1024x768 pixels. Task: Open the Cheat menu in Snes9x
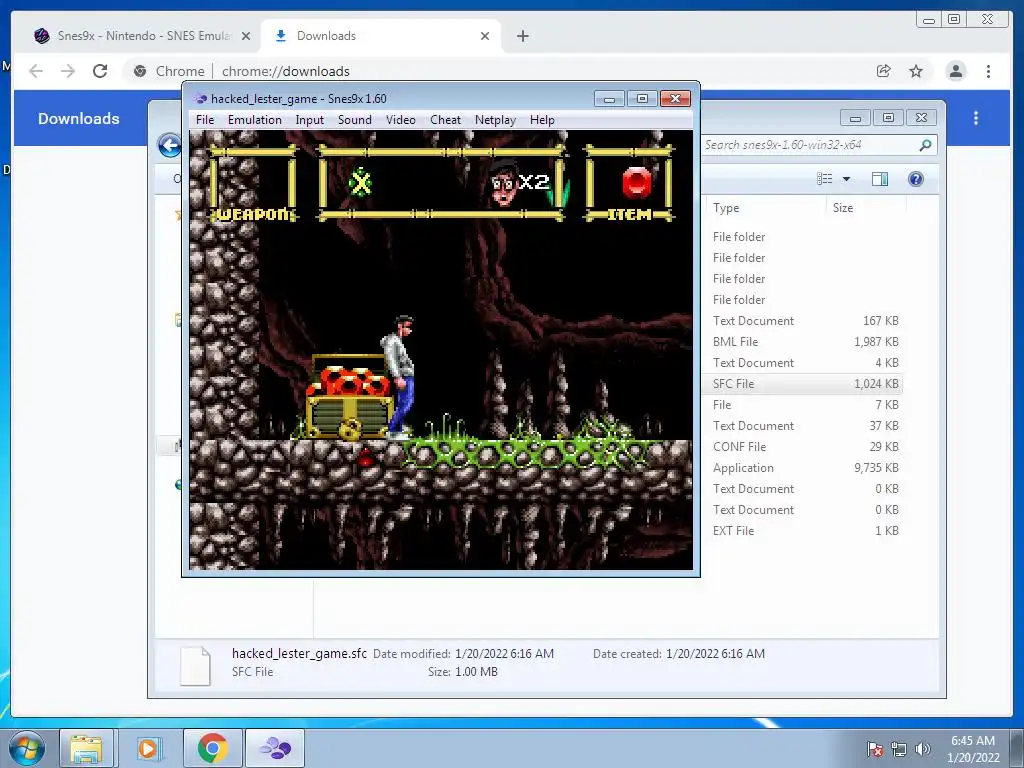pyautogui.click(x=445, y=120)
